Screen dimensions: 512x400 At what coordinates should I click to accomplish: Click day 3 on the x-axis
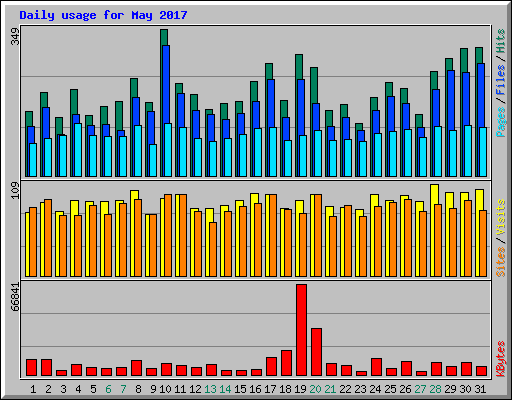pyautogui.click(x=63, y=389)
